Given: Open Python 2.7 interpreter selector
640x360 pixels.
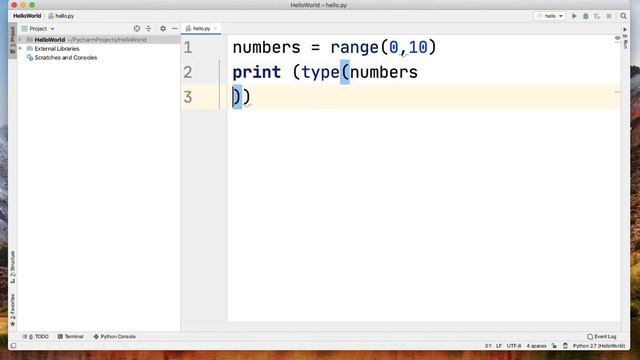Looking at the screenshot, I should point(599,346).
